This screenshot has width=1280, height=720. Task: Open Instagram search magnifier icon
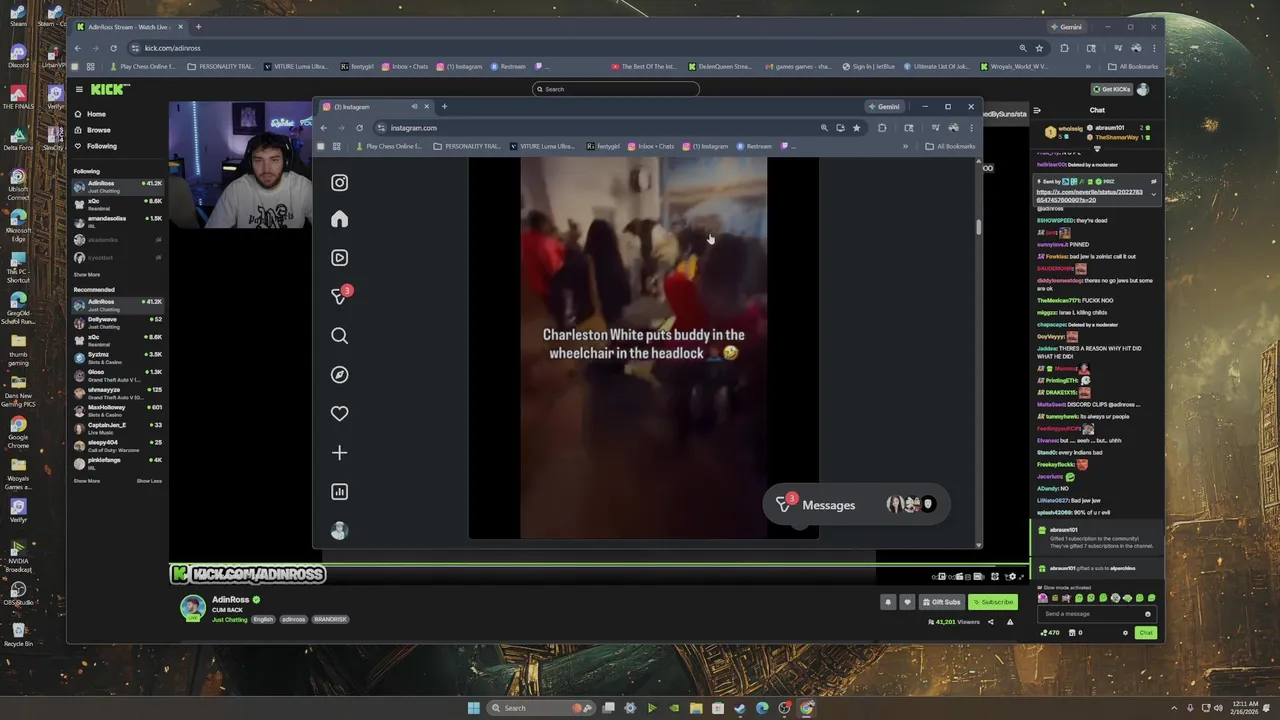(340, 336)
